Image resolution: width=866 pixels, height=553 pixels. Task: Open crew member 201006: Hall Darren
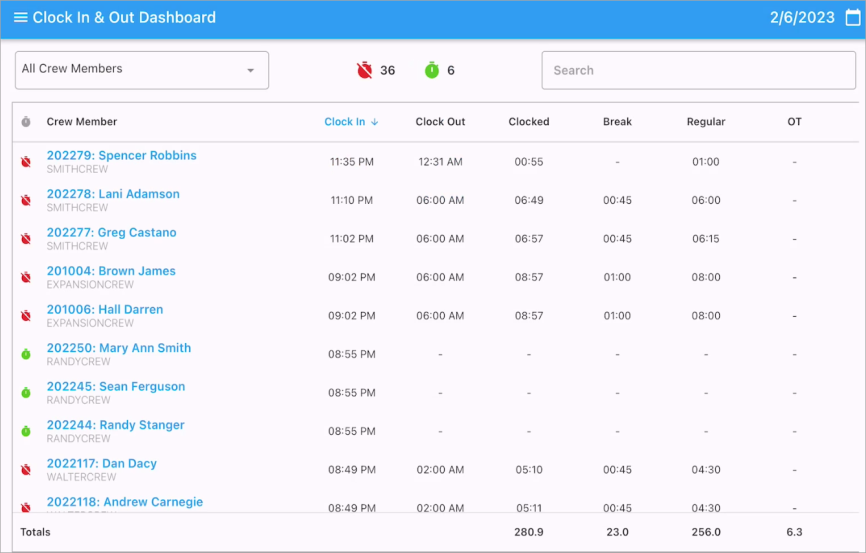pos(105,309)
